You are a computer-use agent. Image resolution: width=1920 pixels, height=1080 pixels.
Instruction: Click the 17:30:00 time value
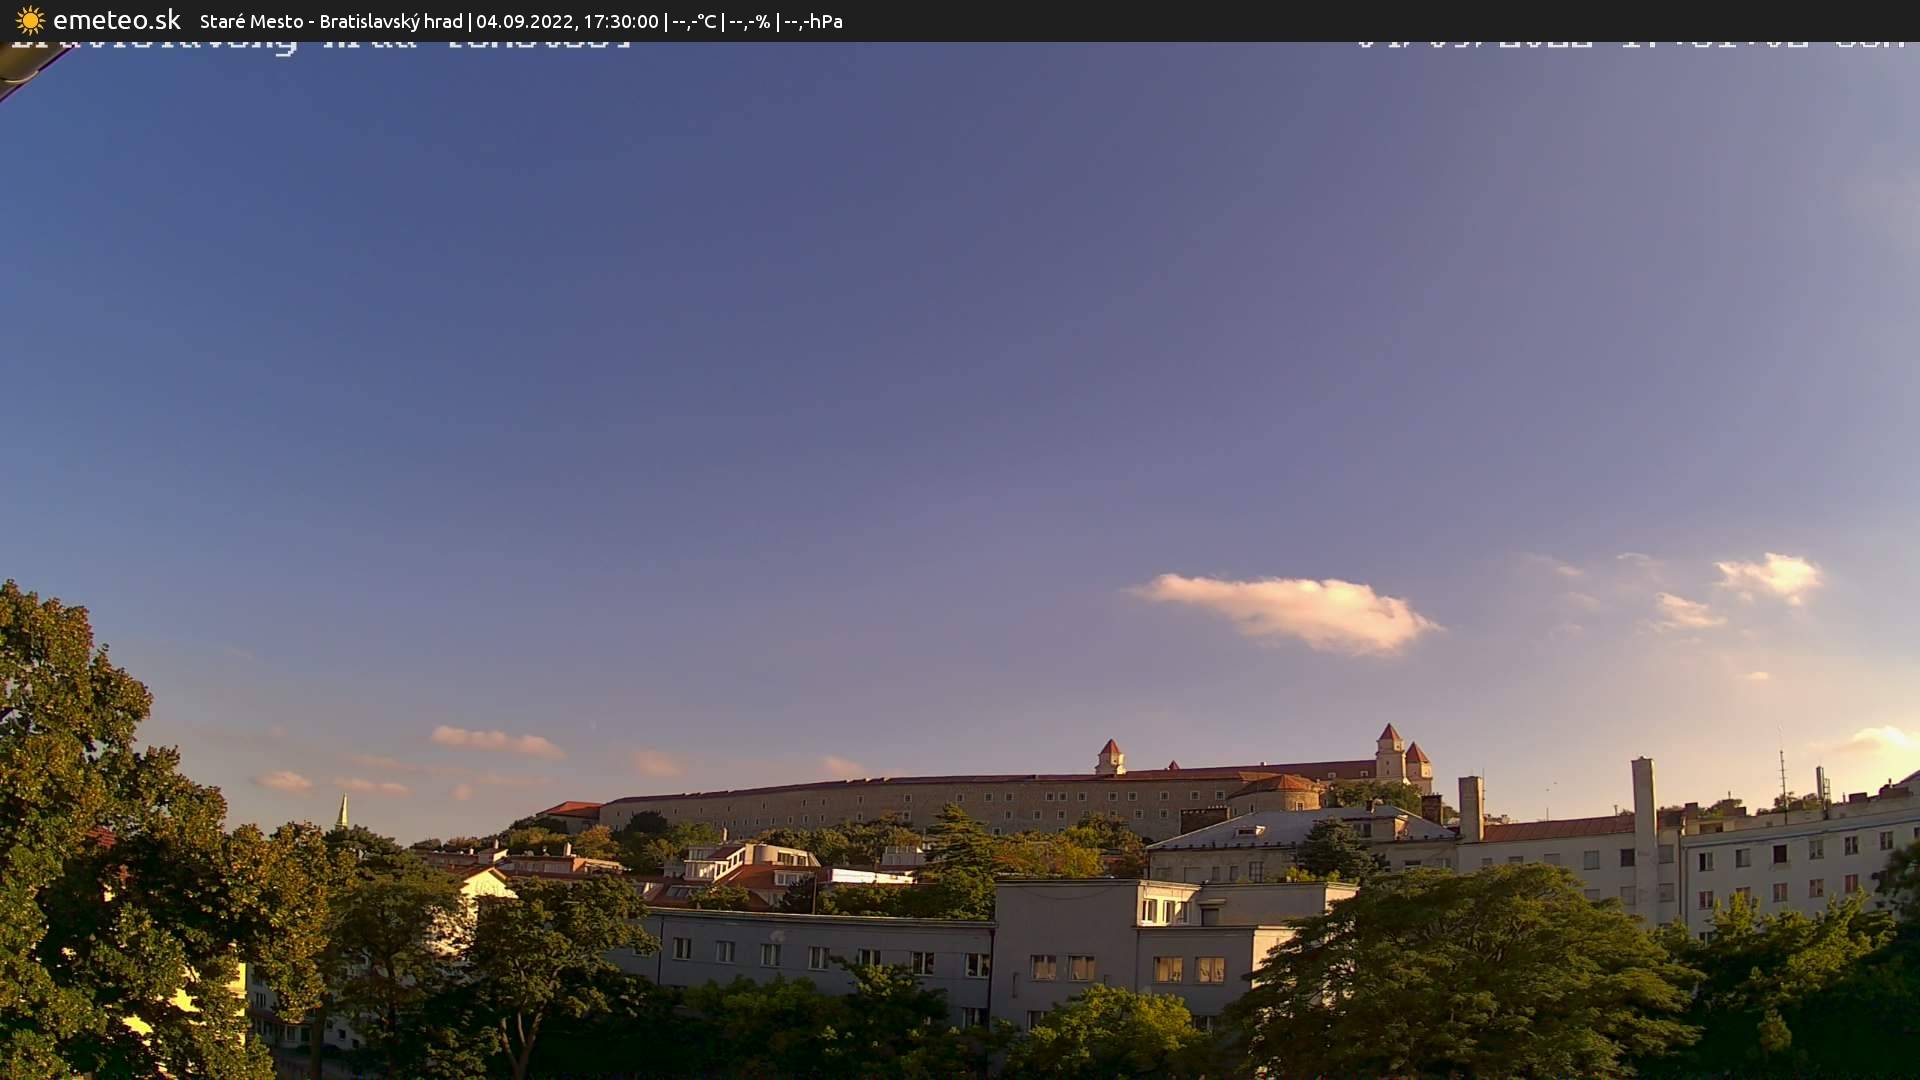tap(621, 20)
